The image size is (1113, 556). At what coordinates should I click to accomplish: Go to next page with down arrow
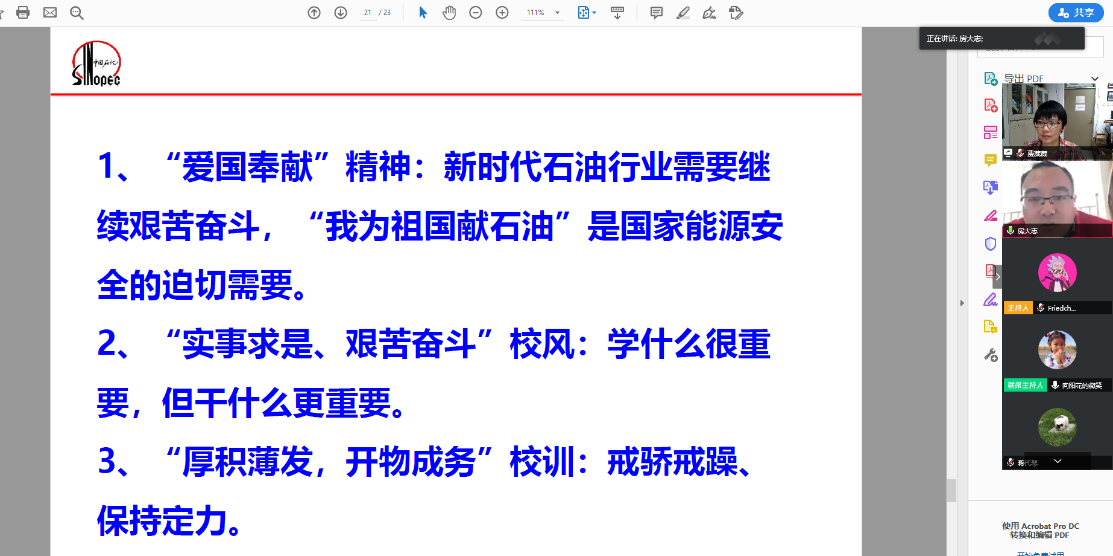tap(340, 13)
